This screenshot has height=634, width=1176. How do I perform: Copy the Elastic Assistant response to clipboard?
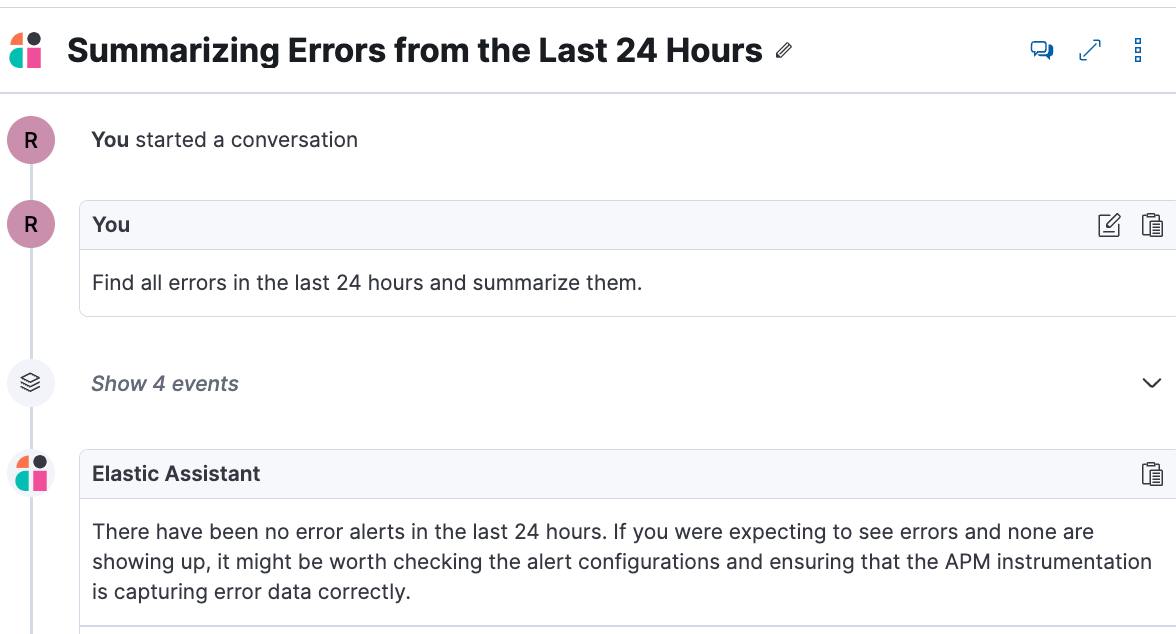(1152, 474)
